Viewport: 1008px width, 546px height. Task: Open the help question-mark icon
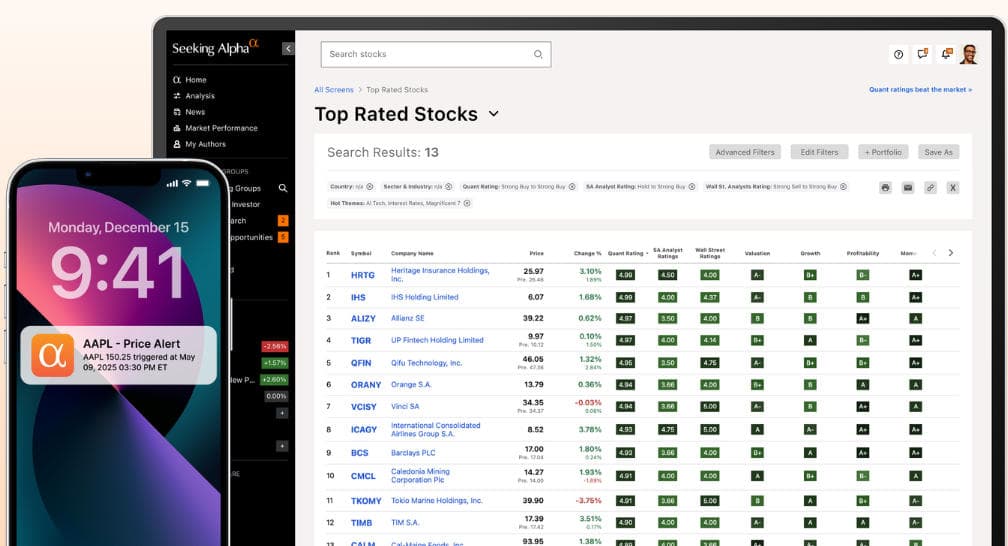(899, 55)
